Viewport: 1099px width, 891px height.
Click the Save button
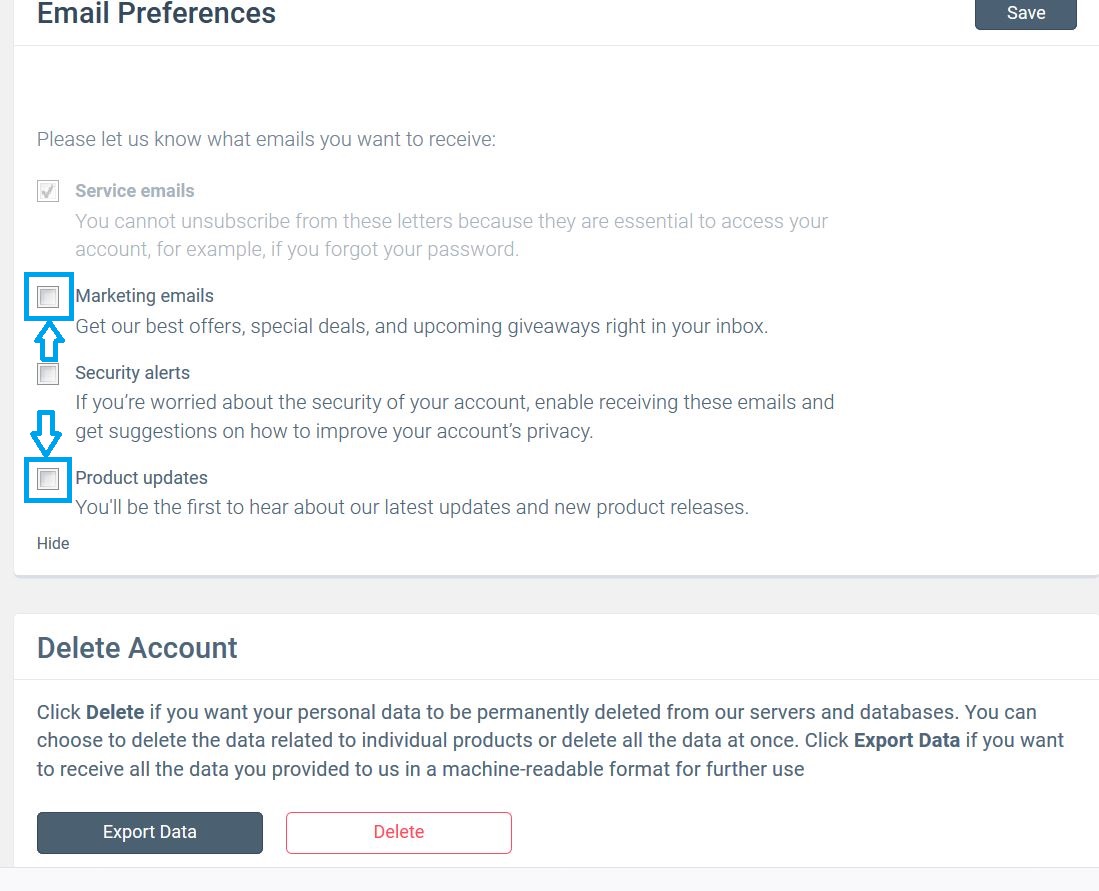tap(1025, 14)
